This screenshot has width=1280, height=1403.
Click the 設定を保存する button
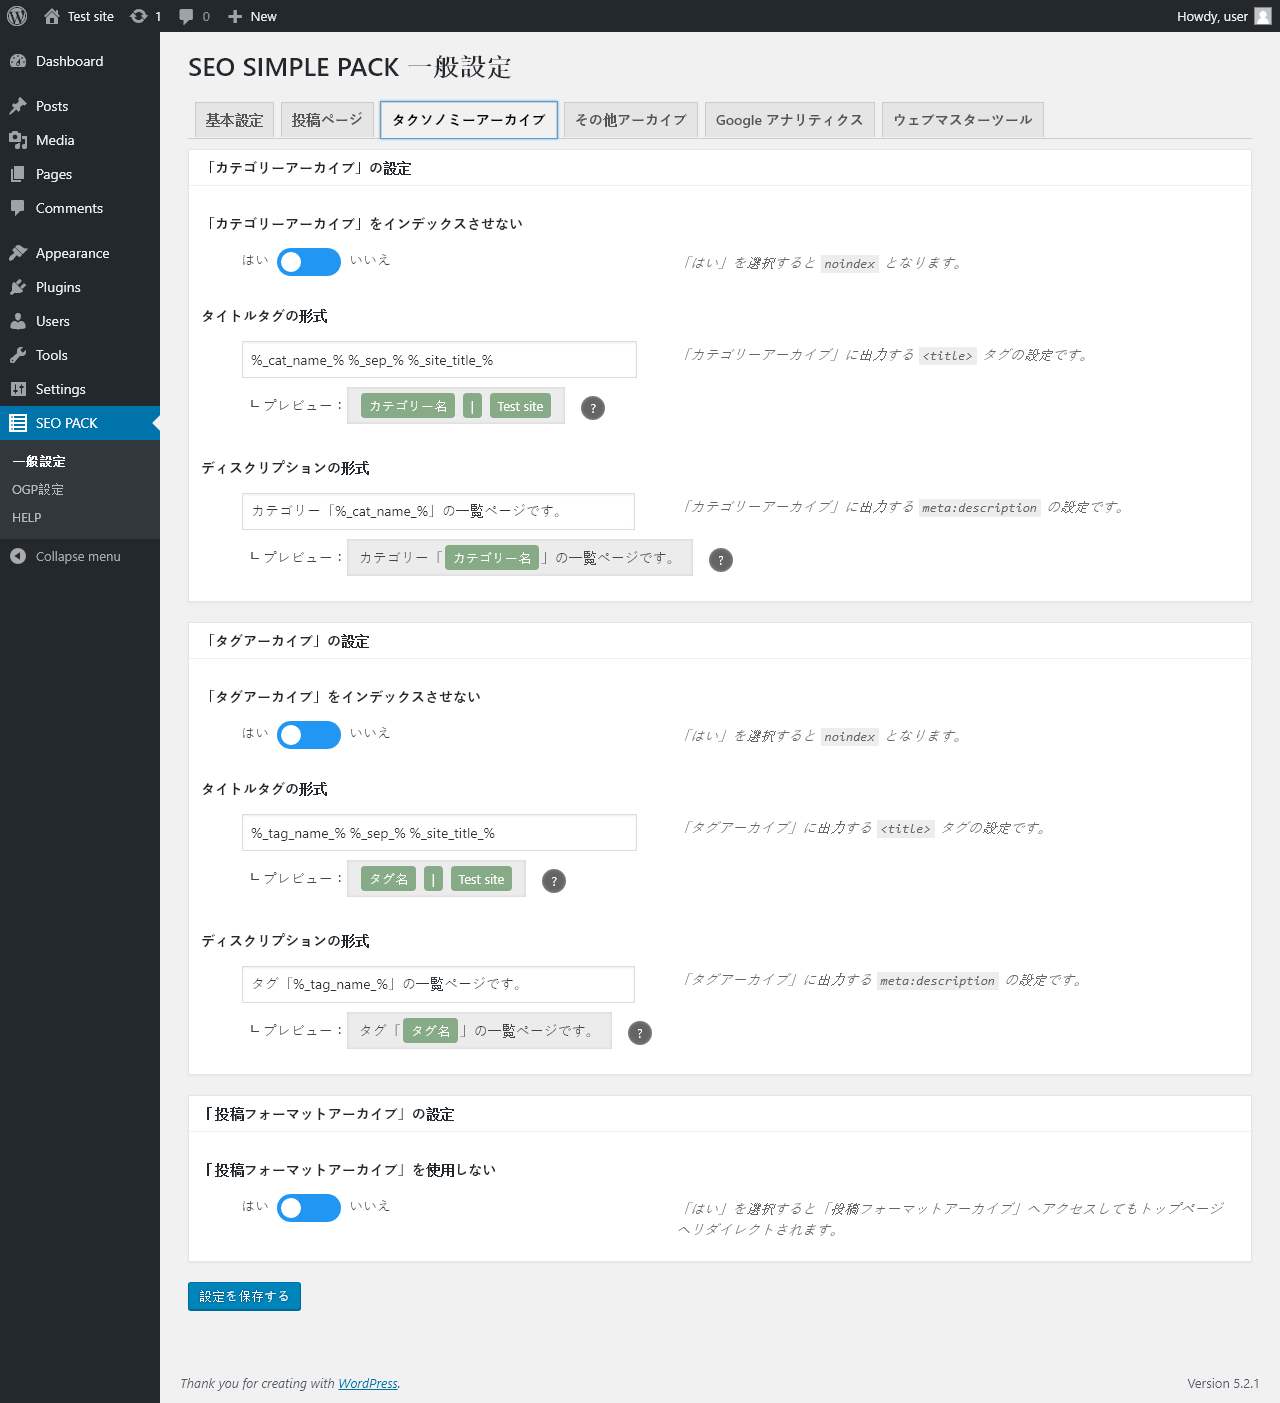point(244,1296)
